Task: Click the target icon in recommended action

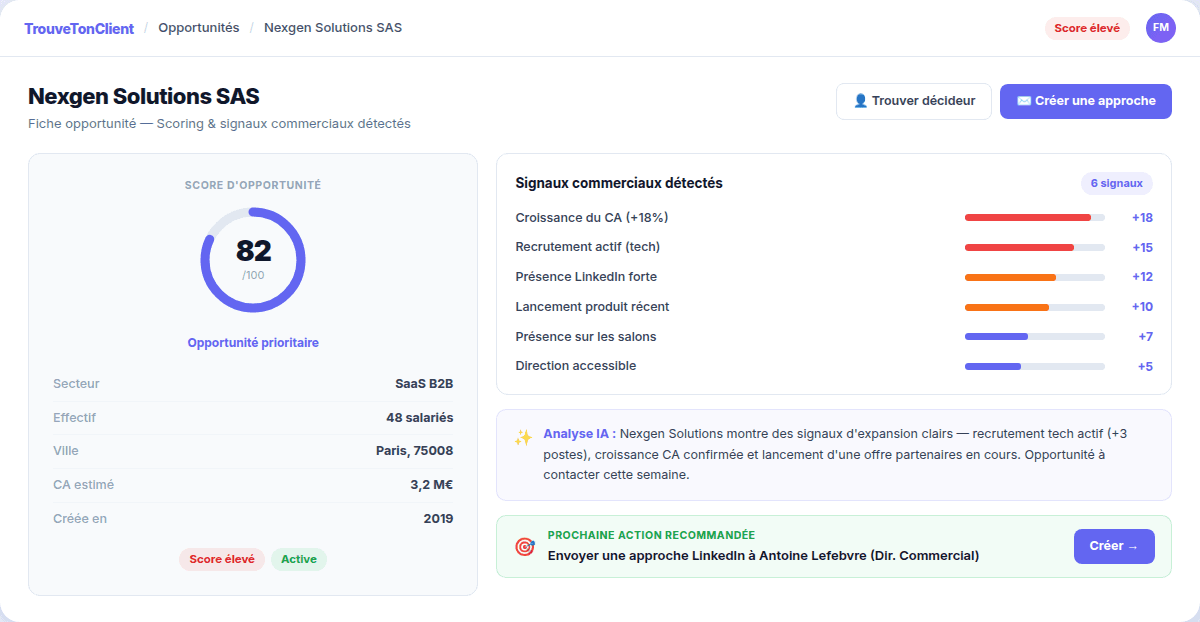Action: tap(524, 546)
